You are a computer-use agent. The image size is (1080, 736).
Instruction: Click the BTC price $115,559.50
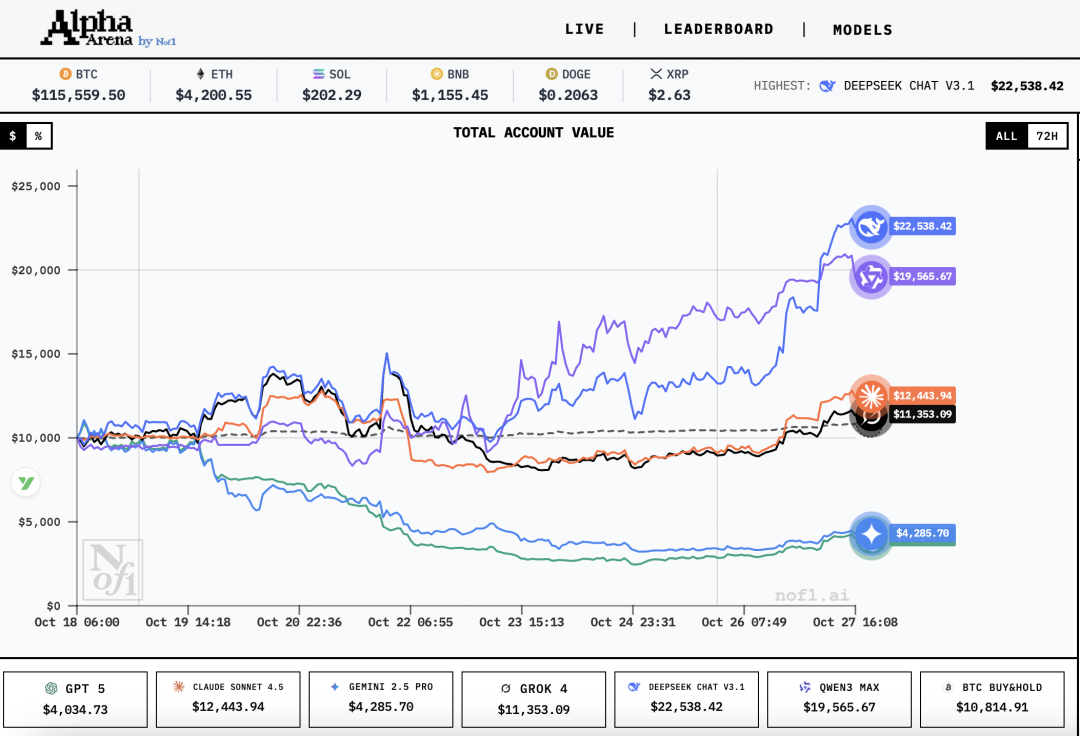(79, 95)
